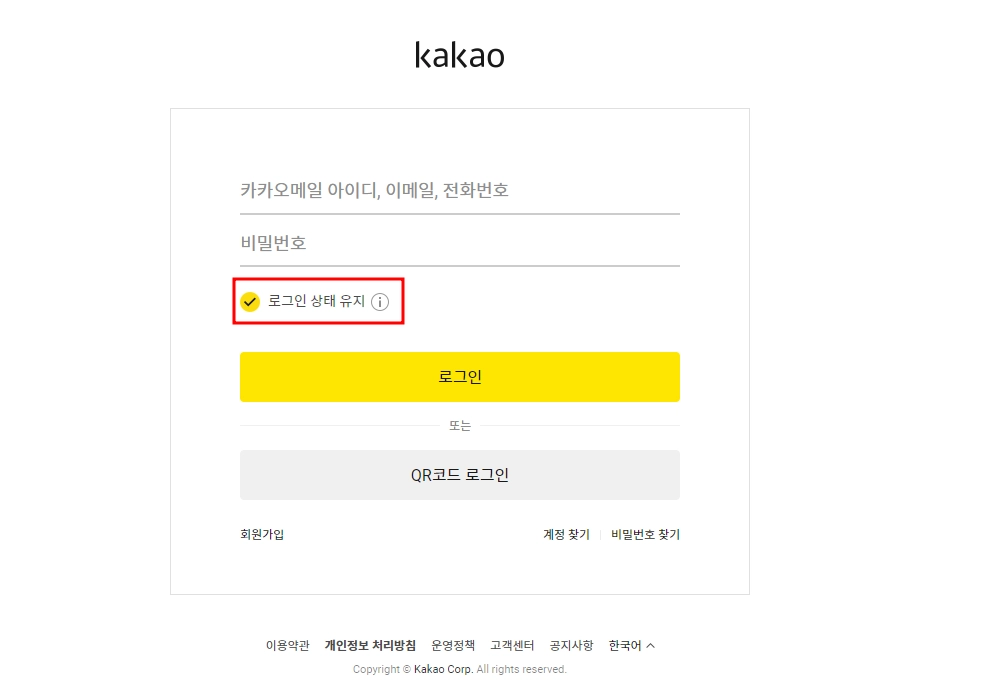Choose the QR코드 로그인 button
Image resolution: width=998 pixels, height=687 pixels.
[459, 475]
